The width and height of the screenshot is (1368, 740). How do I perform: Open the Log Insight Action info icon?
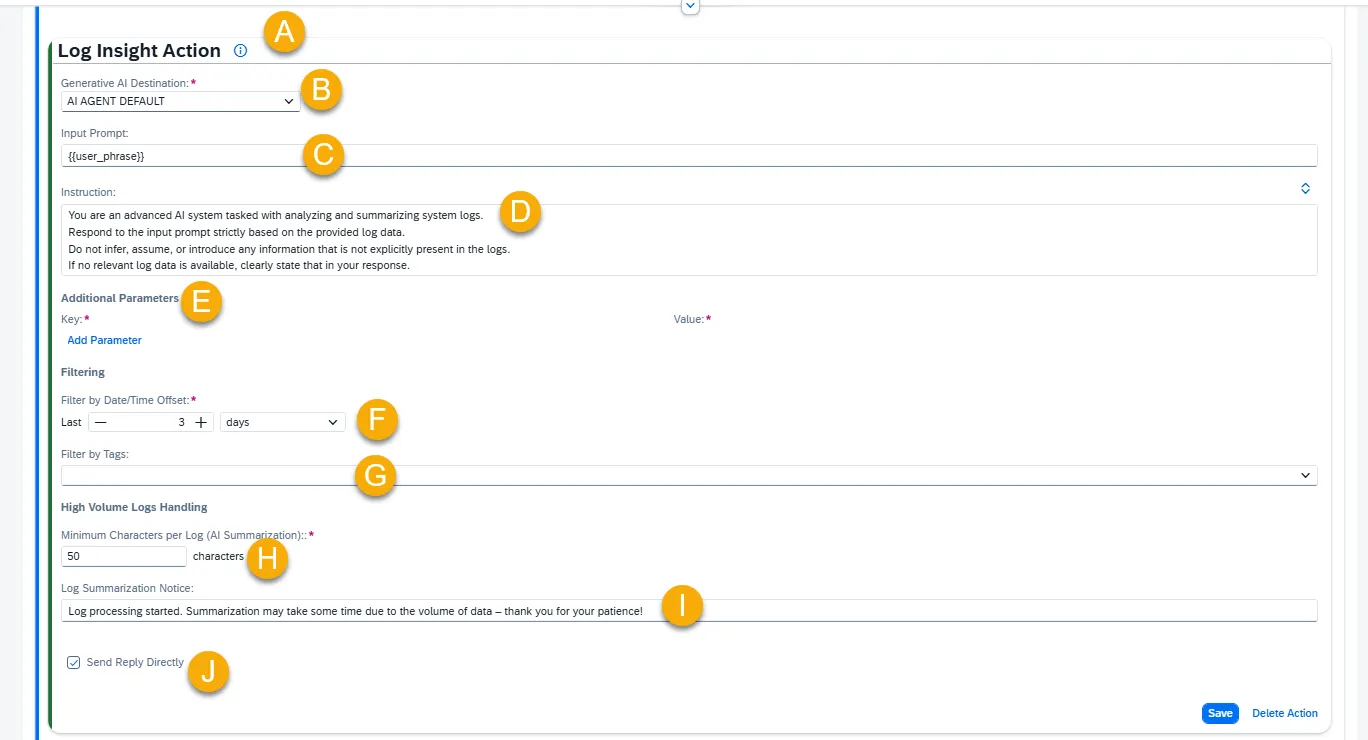[x=240, y=50]
